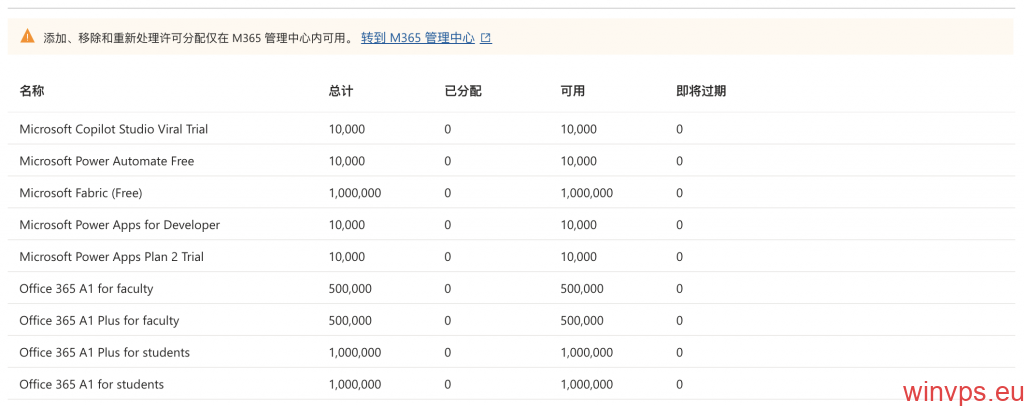
Task: Open Office 365 A1 for faculty
Action: (x=86, y=289)
